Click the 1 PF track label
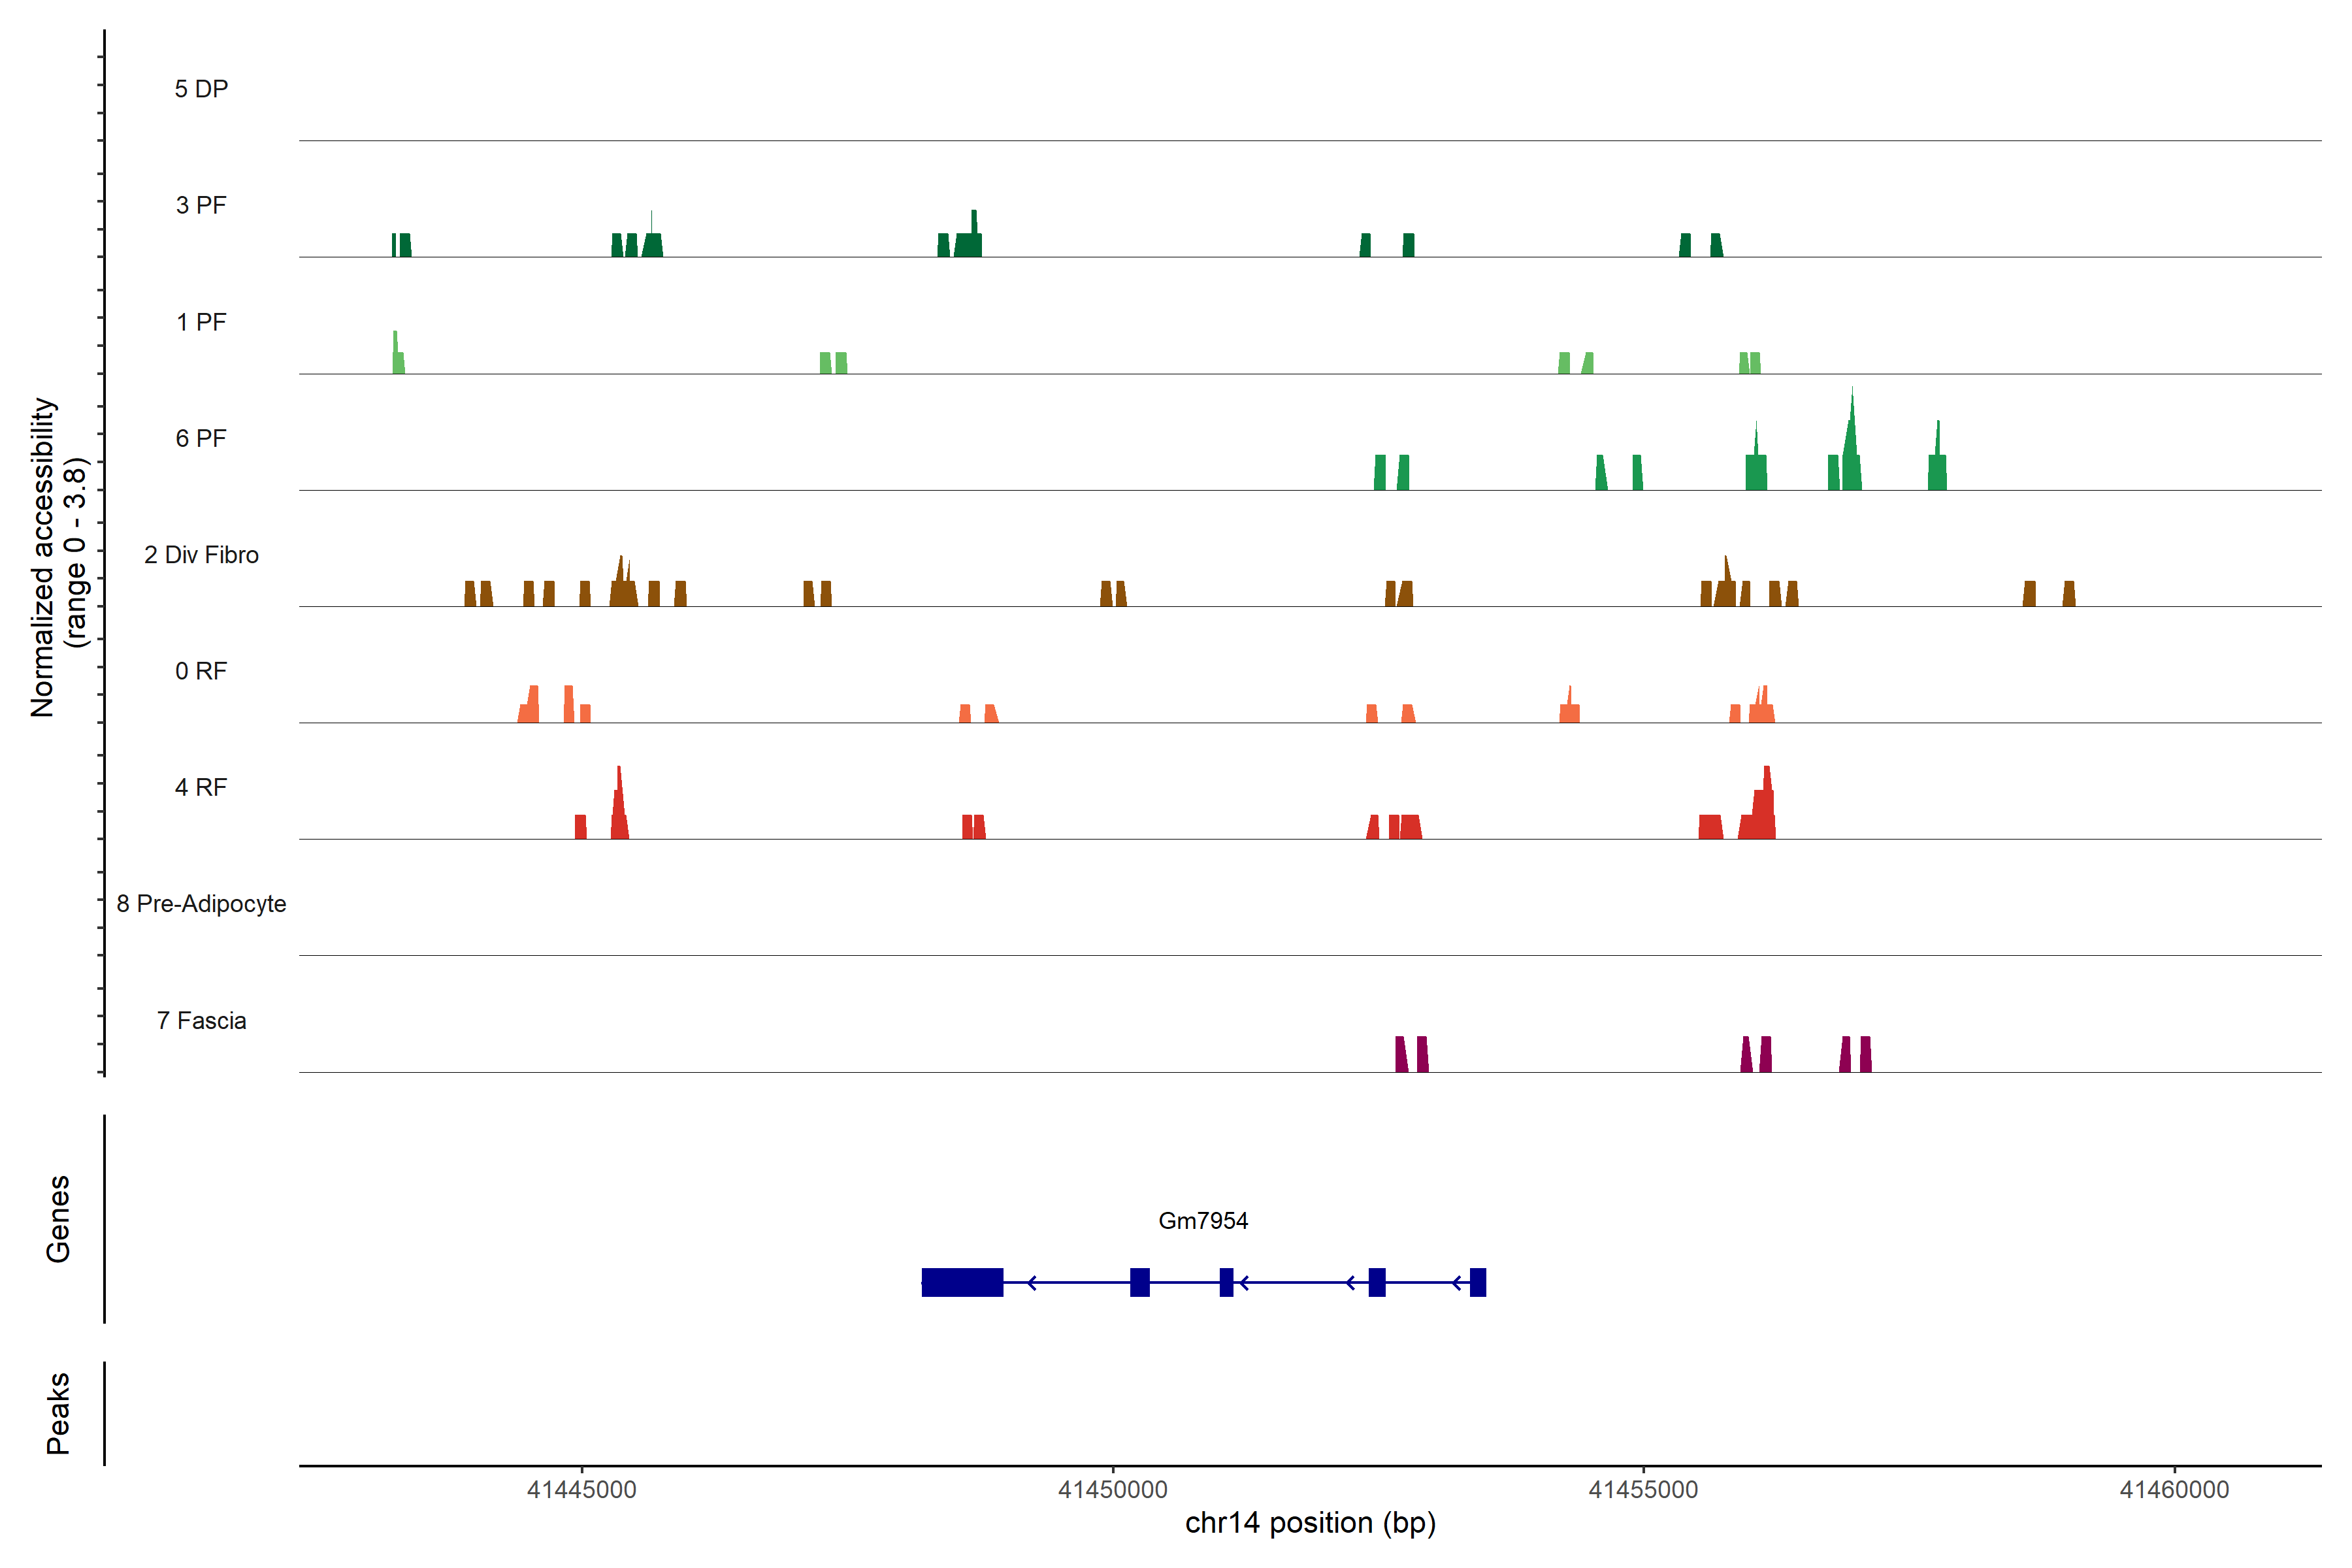This screenshot has width=2352, height=1568. click(201, 322)
